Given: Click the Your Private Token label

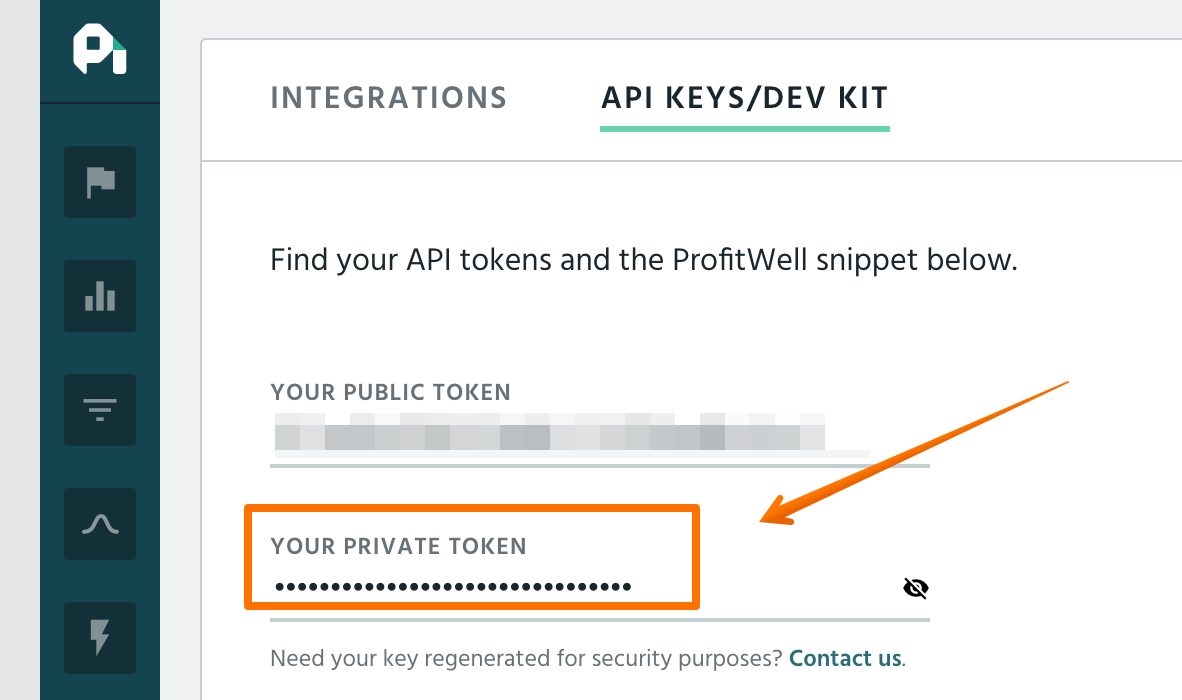Looking at the screenshot, I should pyautogui.click(x=398, y=546).
